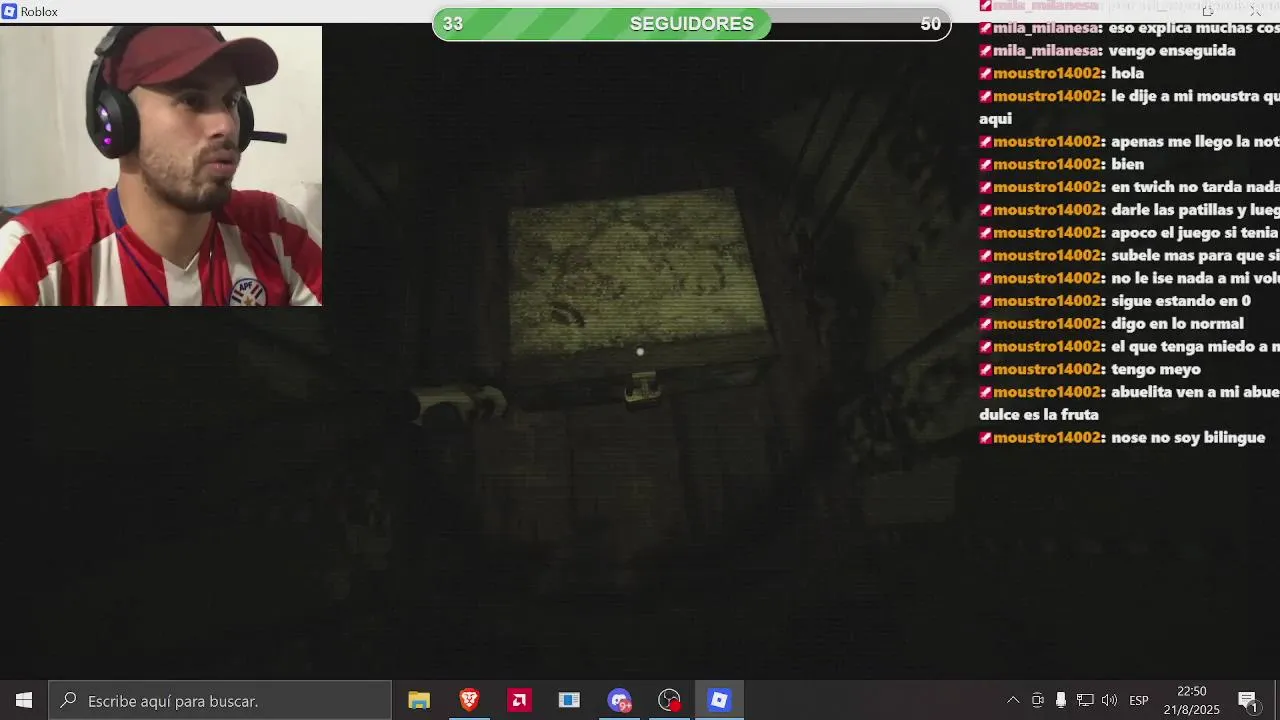Click mila_milanesa message "vengo enseguida"
Image resolution: width=1280 pixels, height=720 pixels.
point(1172,50)
